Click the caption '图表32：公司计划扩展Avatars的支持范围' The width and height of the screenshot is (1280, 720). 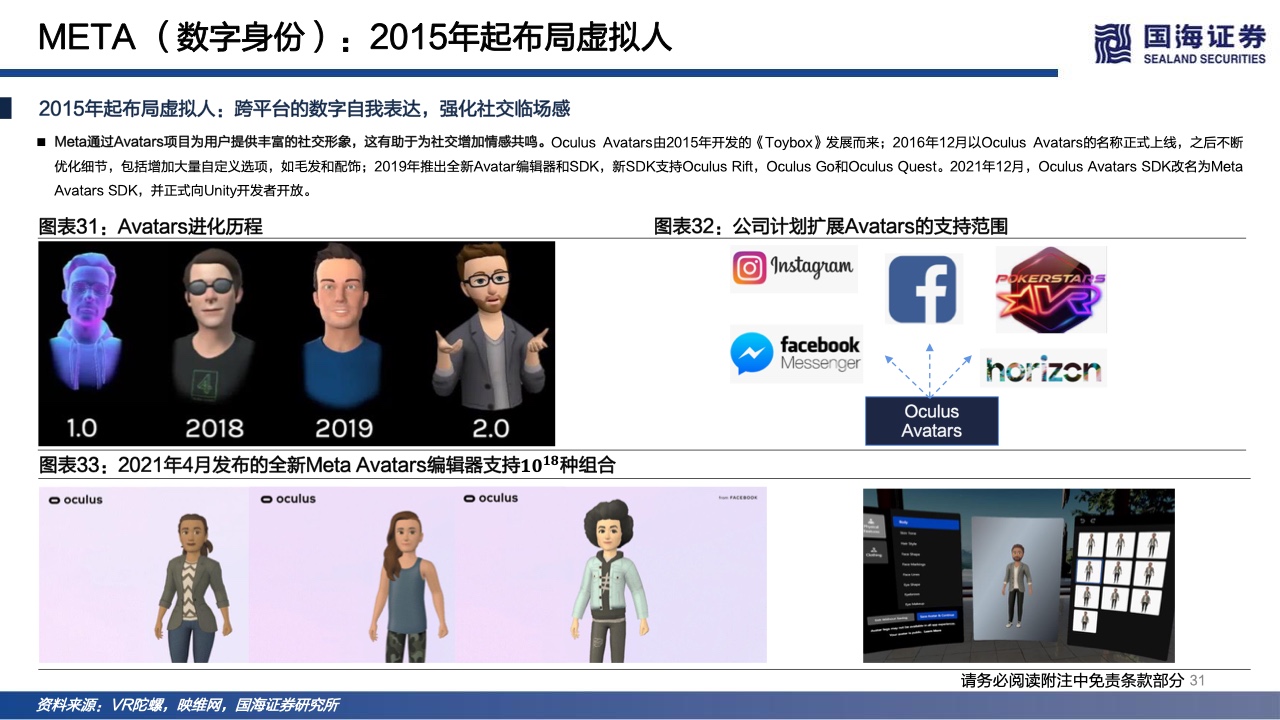(x=831, y=226)
